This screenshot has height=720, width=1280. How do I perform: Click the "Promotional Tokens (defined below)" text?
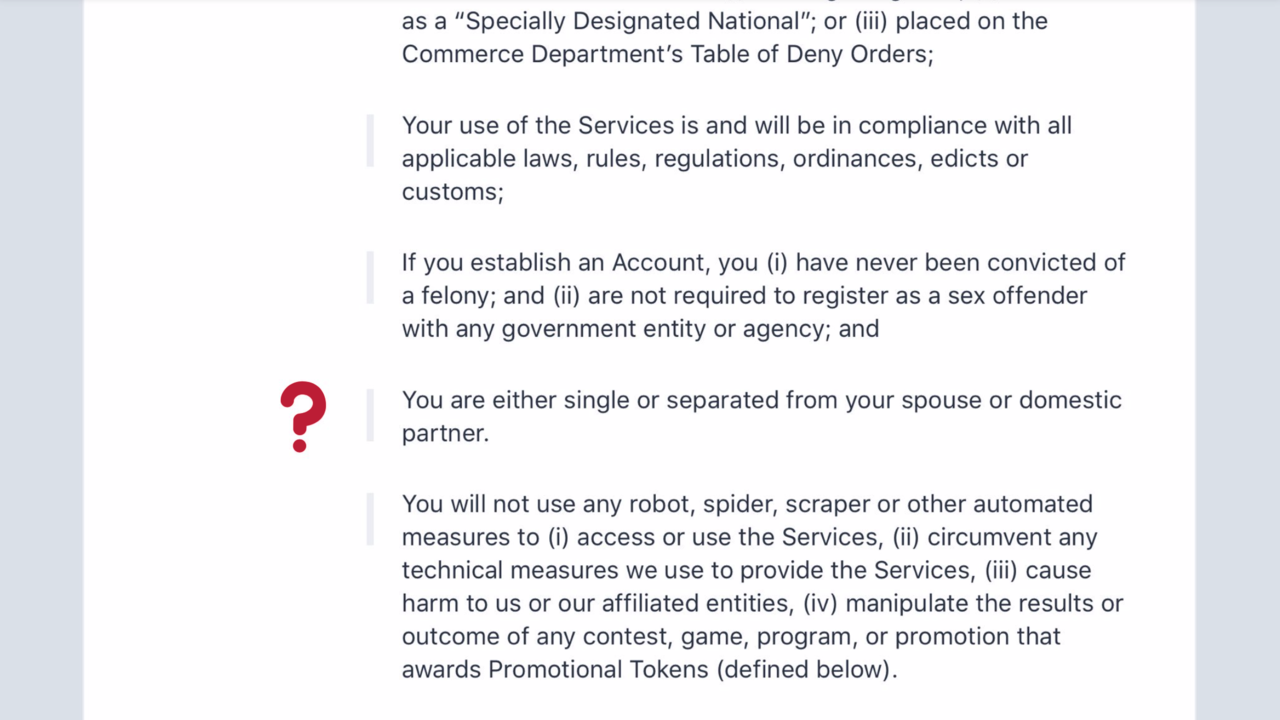[692, 669]
